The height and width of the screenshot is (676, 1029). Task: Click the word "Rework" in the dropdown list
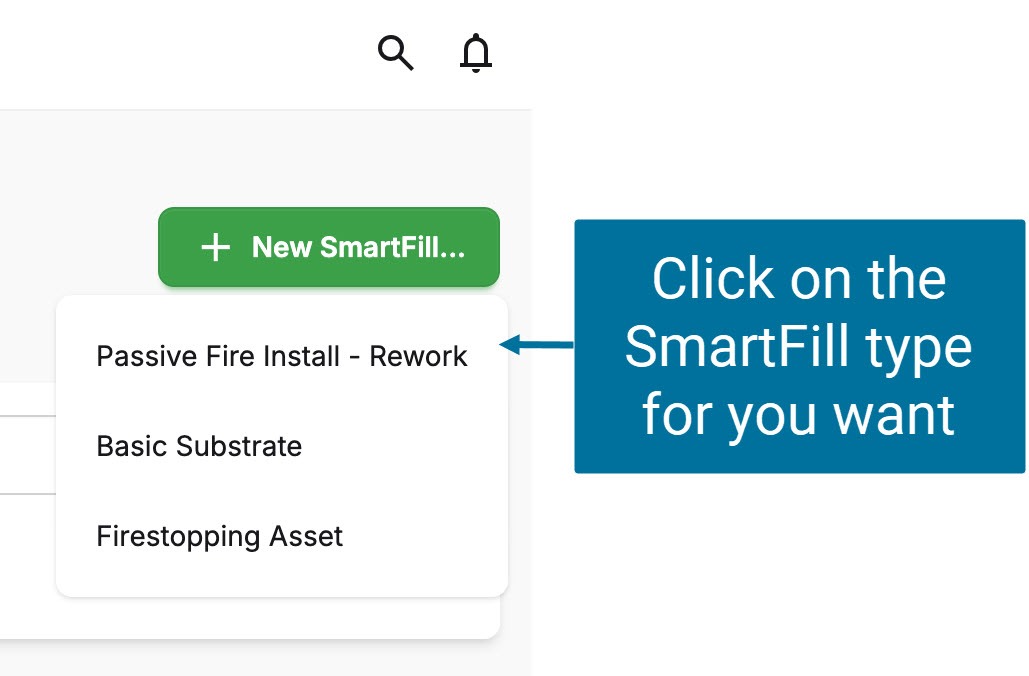[418, 356]
